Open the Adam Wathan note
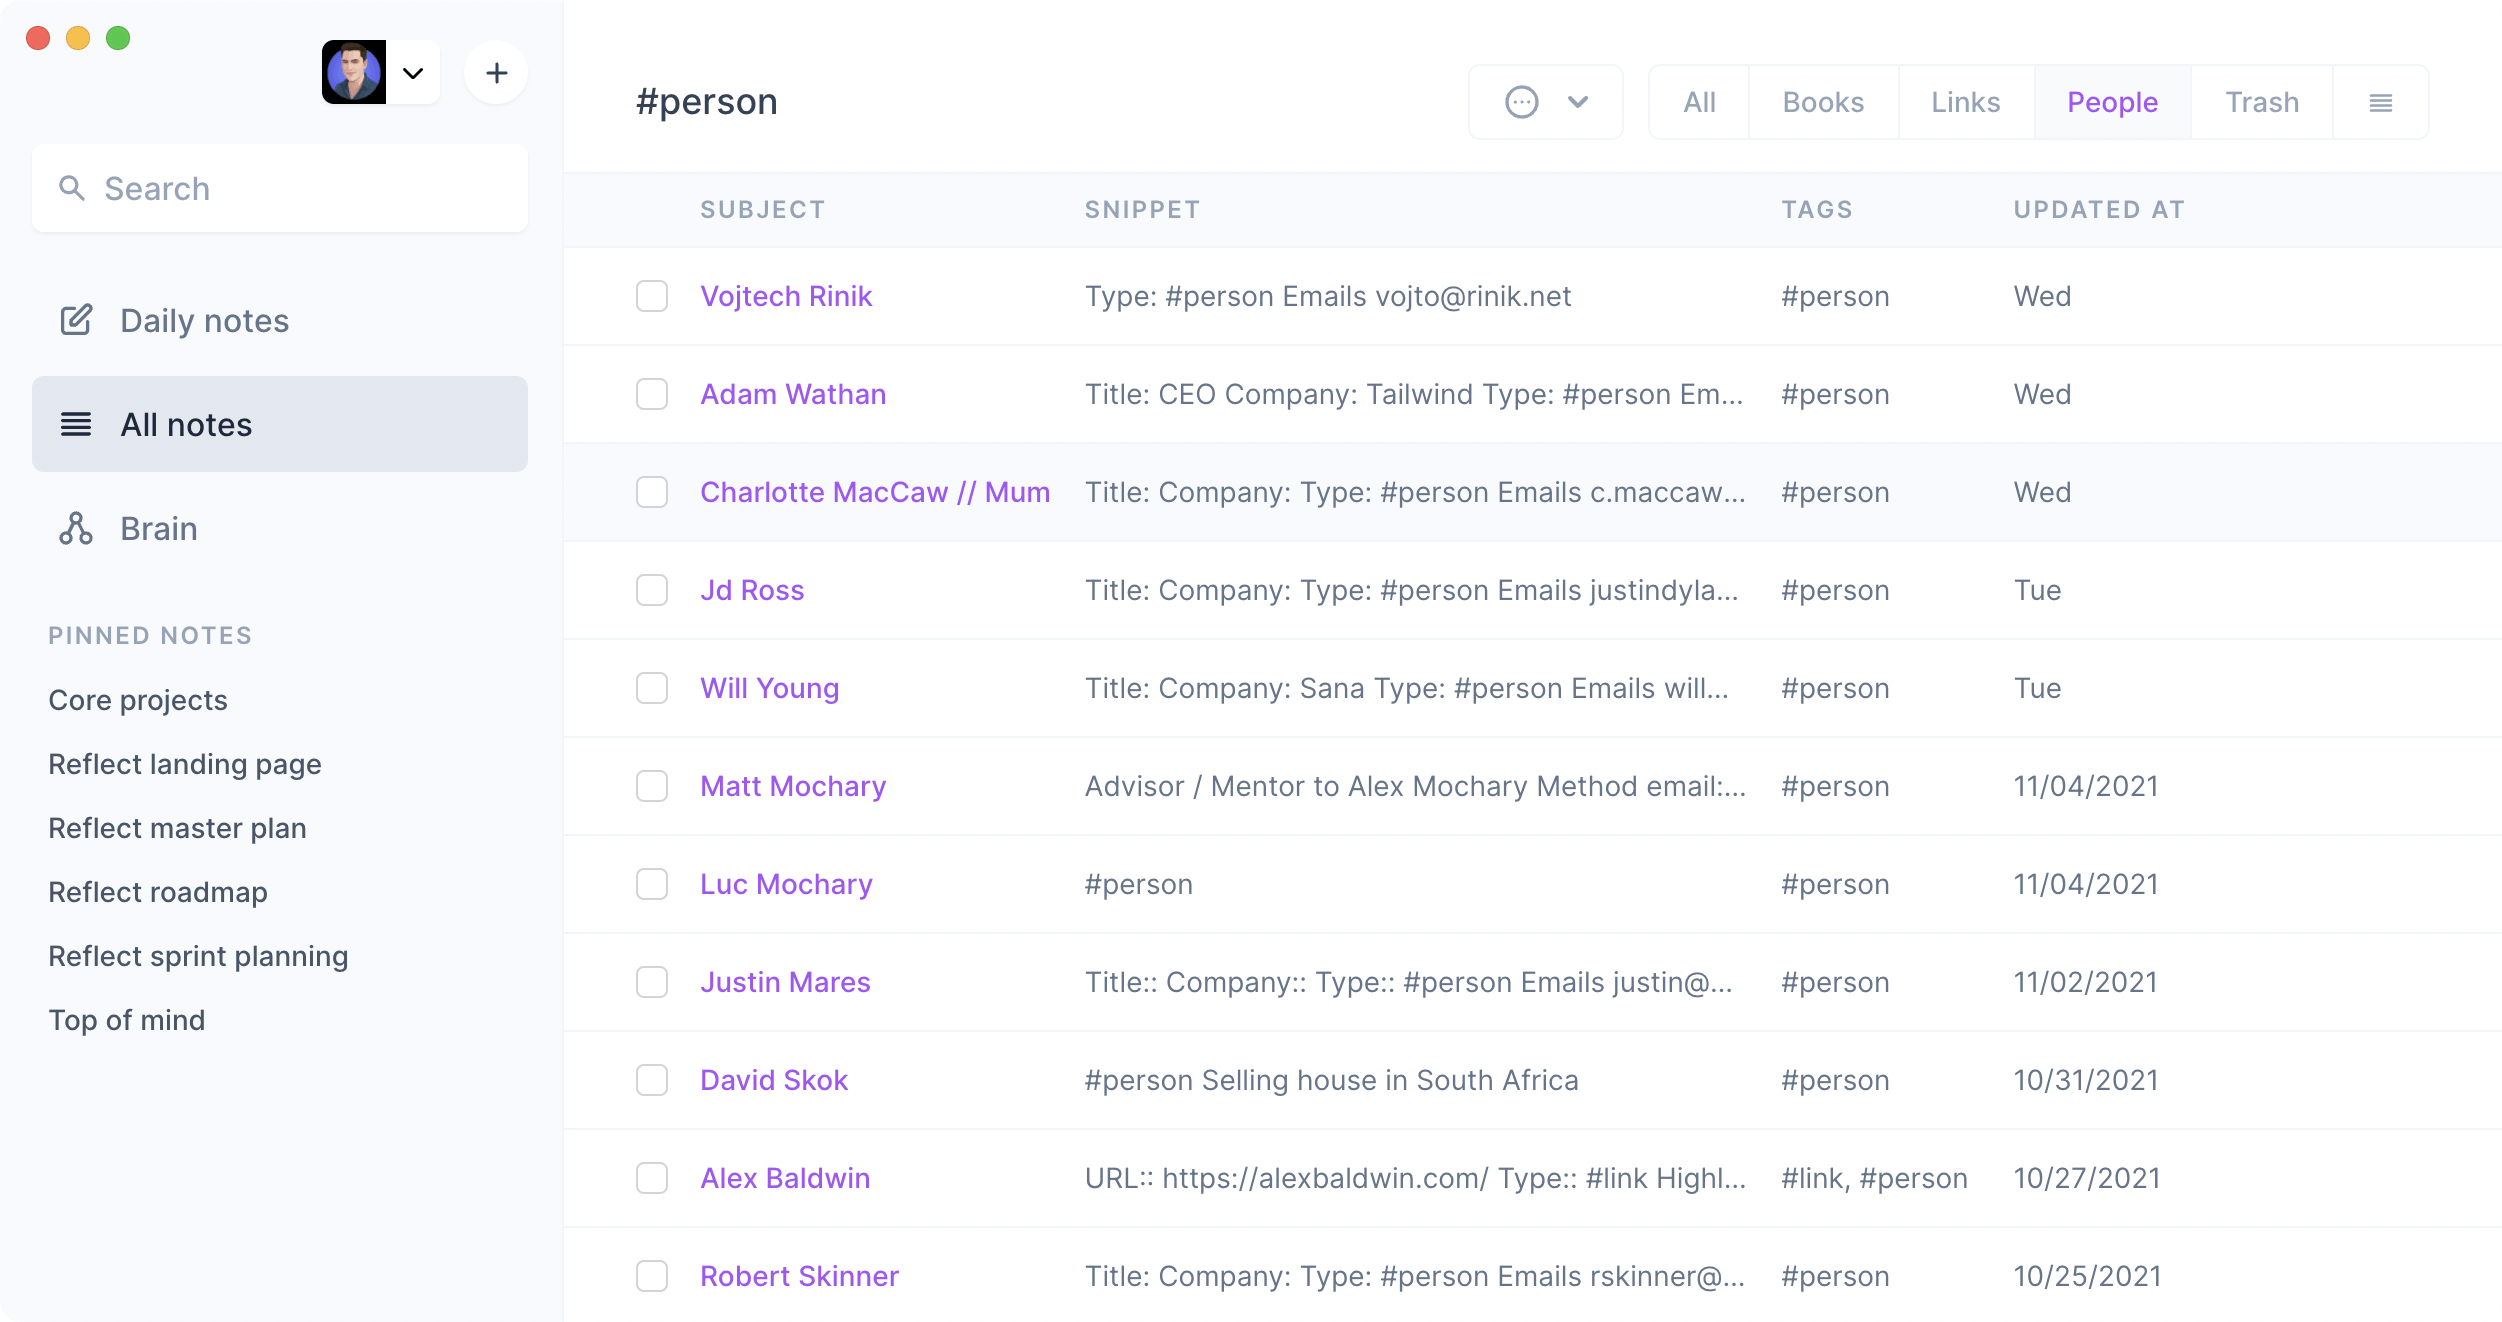This screenshot has width=2502, height=1322. (793, 394)
